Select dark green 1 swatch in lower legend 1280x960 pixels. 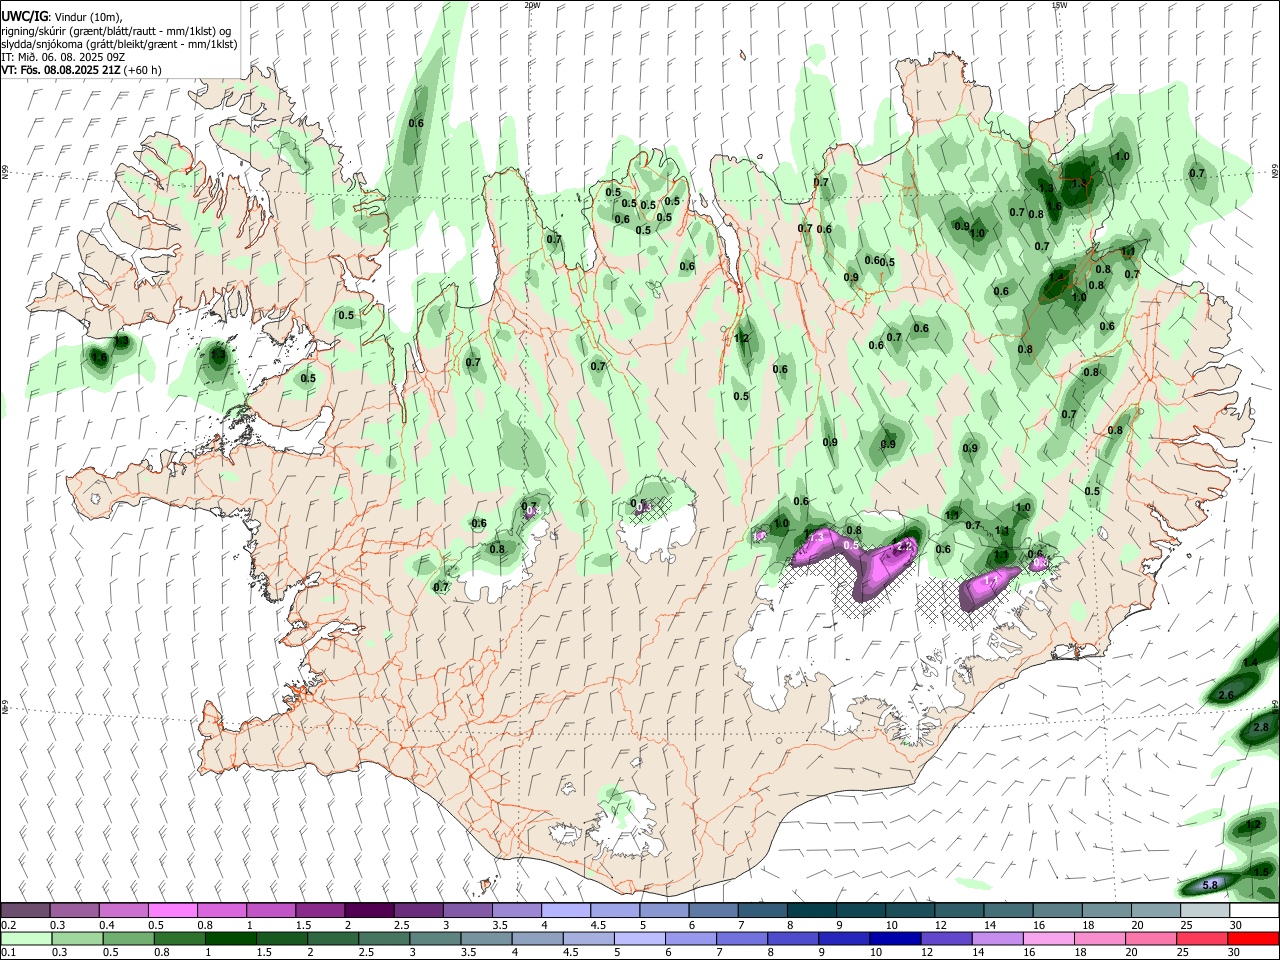click(x=230, y=938)
